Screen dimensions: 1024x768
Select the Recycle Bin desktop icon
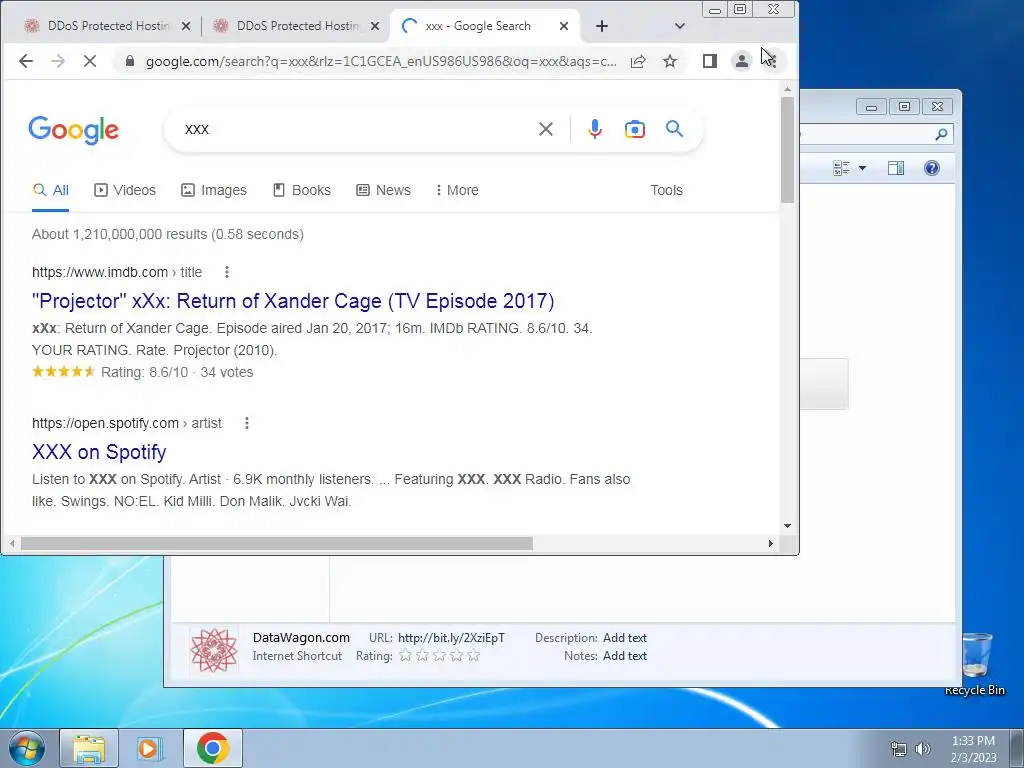[x=975, y=664]
